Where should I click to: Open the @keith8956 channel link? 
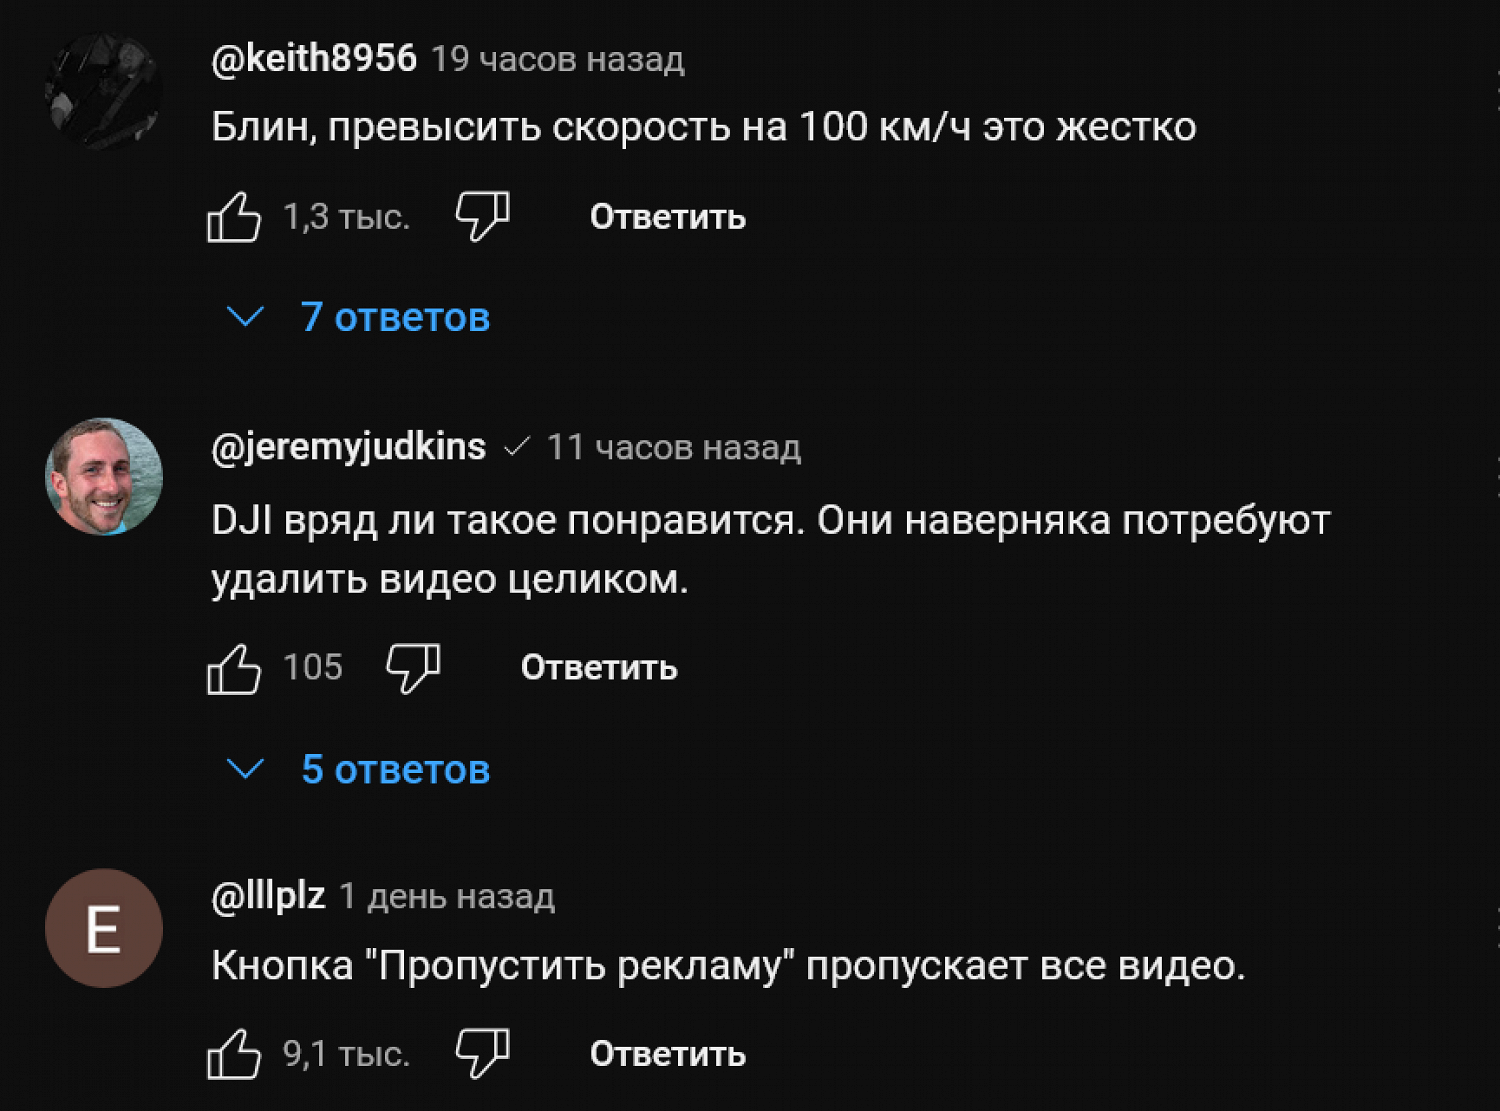pyautogui.click(x=314, y=59)
